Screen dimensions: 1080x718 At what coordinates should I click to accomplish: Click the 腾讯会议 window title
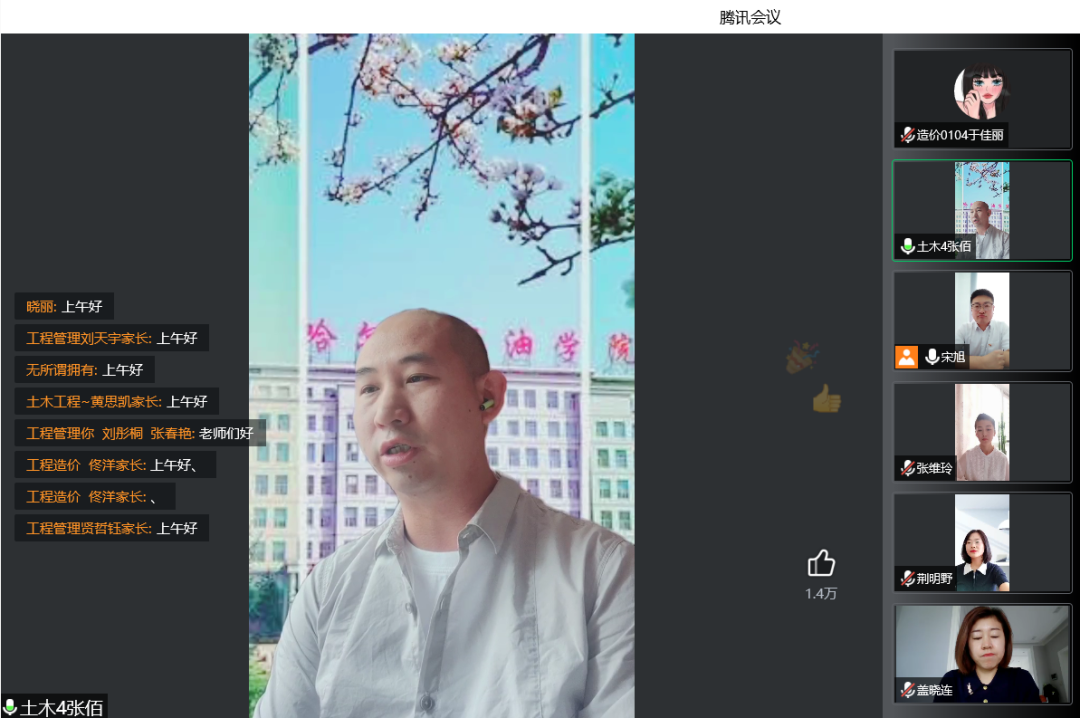pos(749,17)
